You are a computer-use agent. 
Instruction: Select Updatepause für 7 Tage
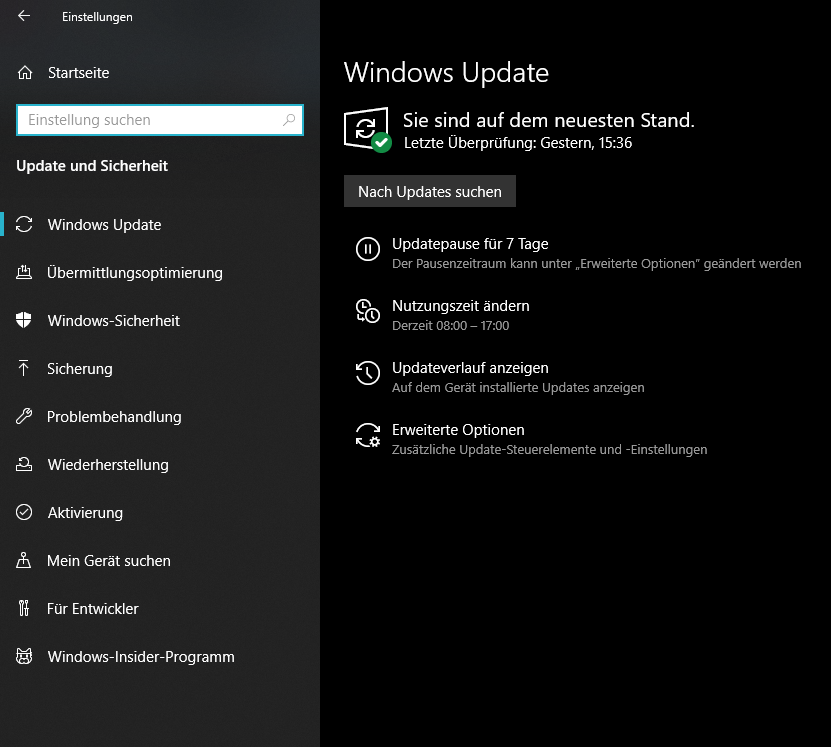pos(470,244)
